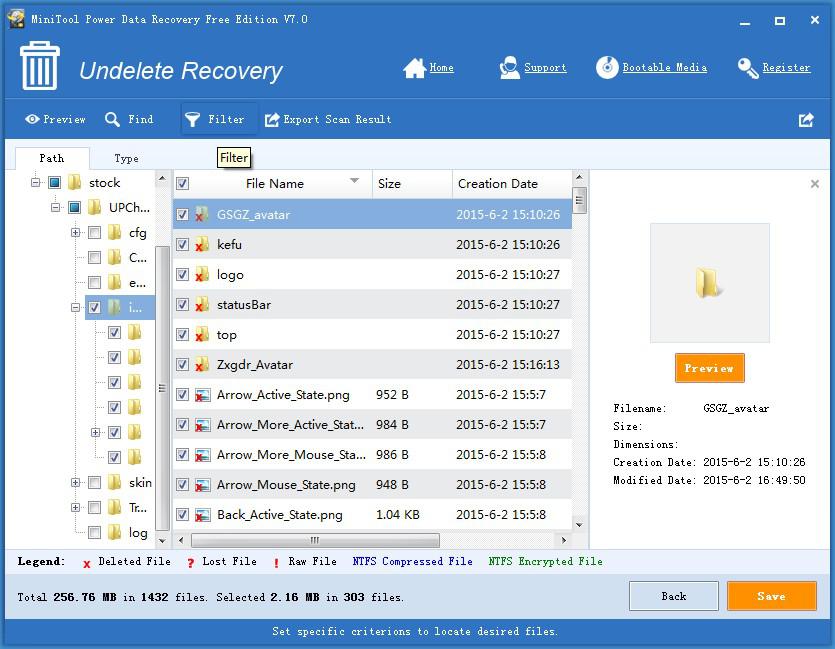The width and height of the screenshot is (835, 649).
Task: Uncheck the GSGZ_avatar row checkbox
Action: [182, 214]
